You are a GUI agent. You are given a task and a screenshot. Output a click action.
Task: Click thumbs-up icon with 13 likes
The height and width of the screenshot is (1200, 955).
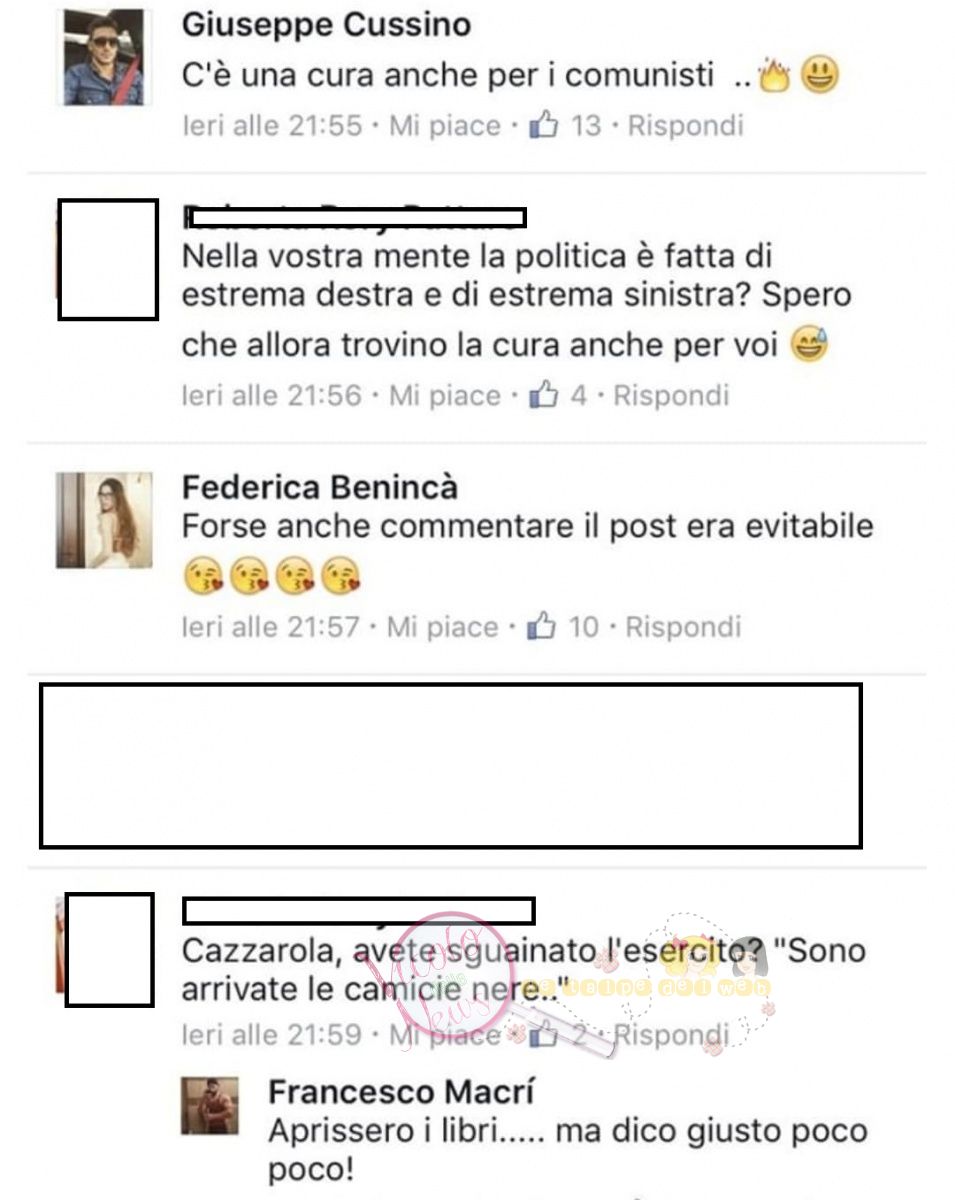(x=541, y=126)
